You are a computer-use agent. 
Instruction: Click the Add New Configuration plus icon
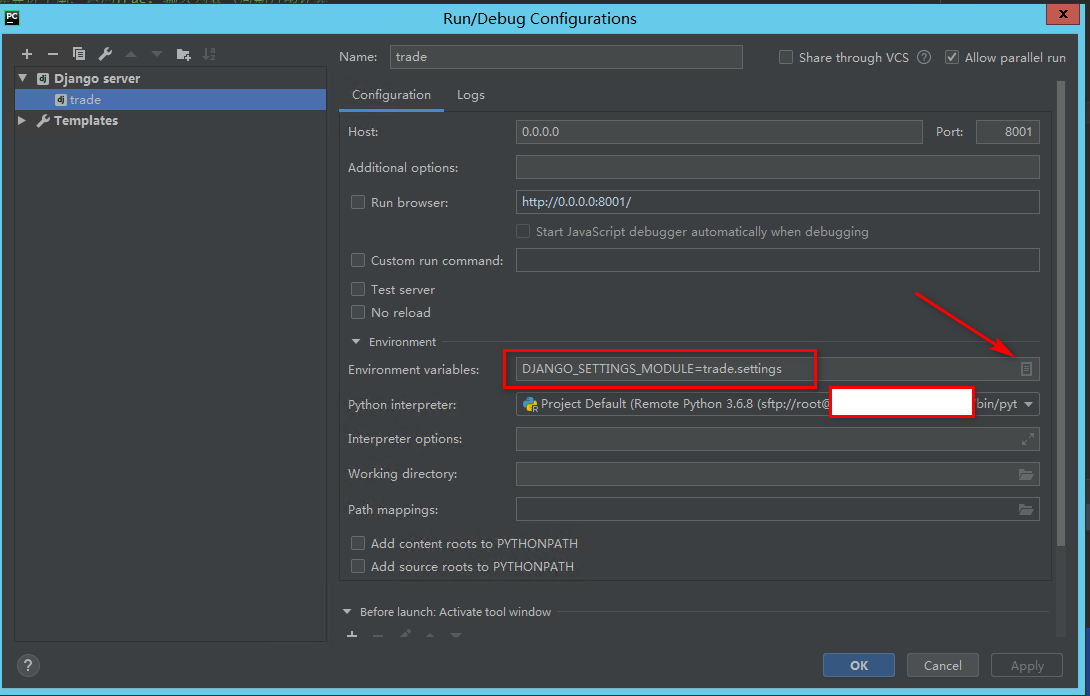pyautogui.click(x=27, y=54)
